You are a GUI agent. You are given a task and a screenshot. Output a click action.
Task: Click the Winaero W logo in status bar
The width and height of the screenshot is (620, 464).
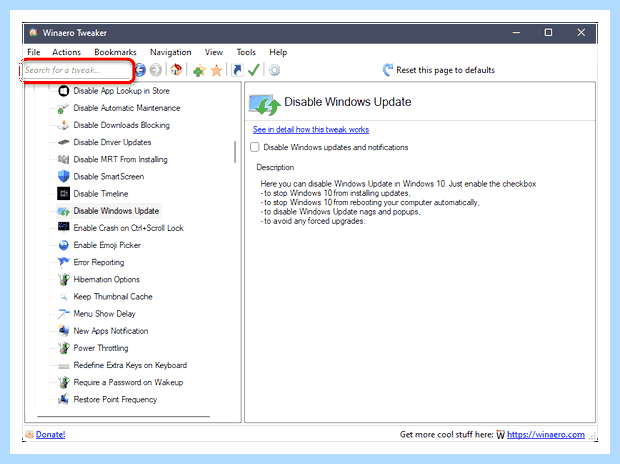501,435
